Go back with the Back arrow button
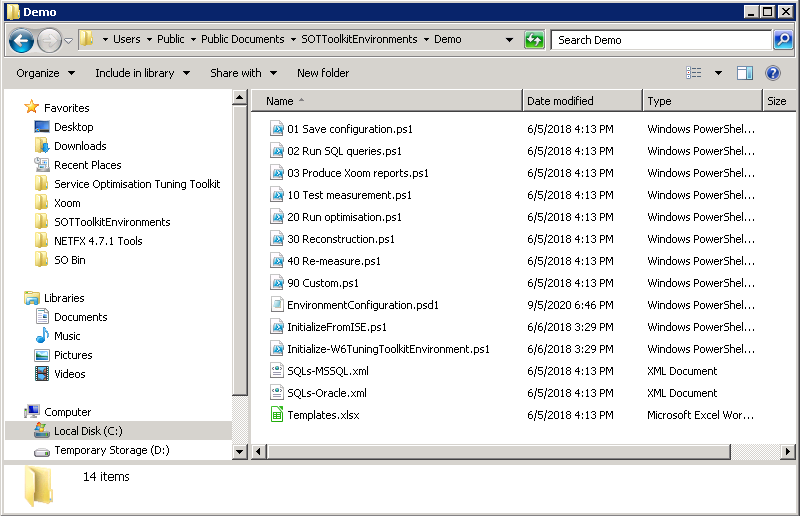Screen dimensions: 800x516 pyautogui.click(x=21, y=40)
